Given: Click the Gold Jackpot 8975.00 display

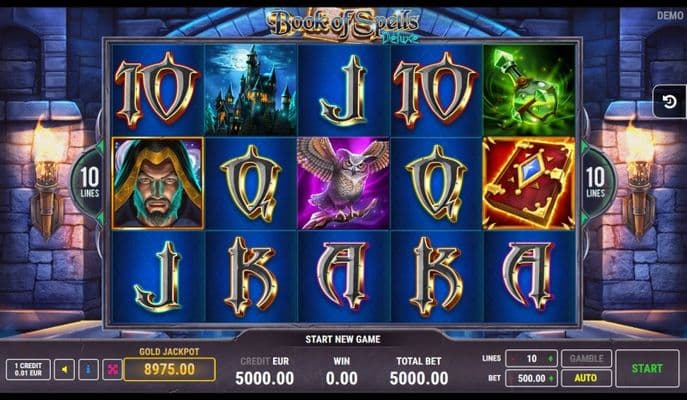Looking at the screenshot, I should [x=170, y=369].
